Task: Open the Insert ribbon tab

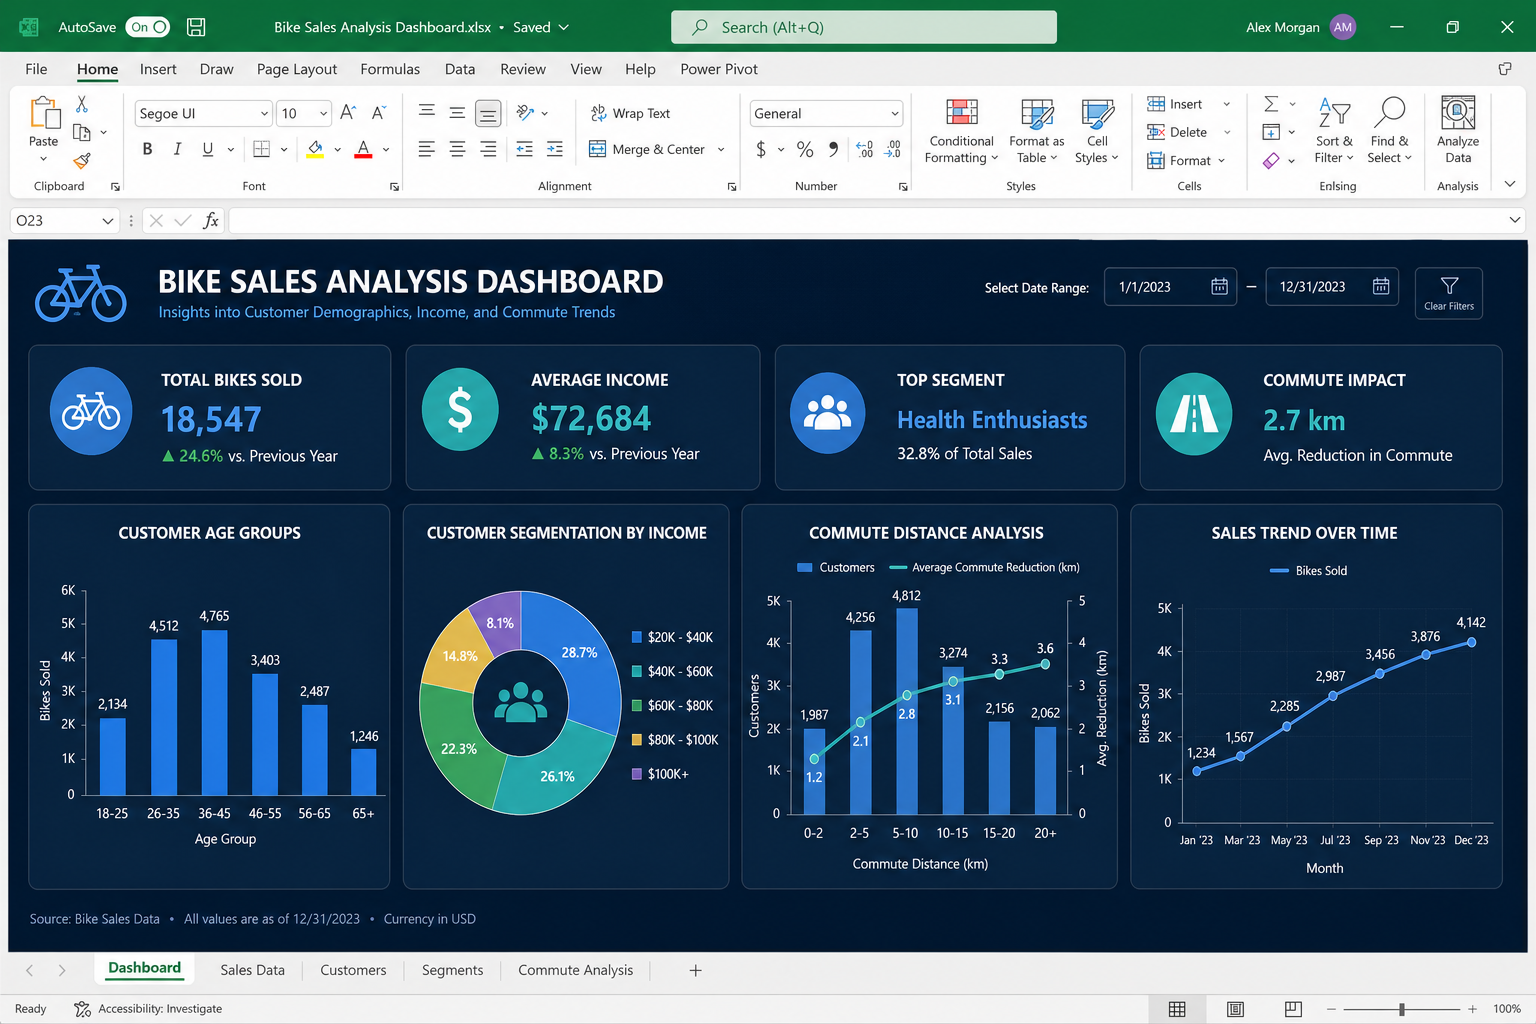Action: (x=158, y=69)
